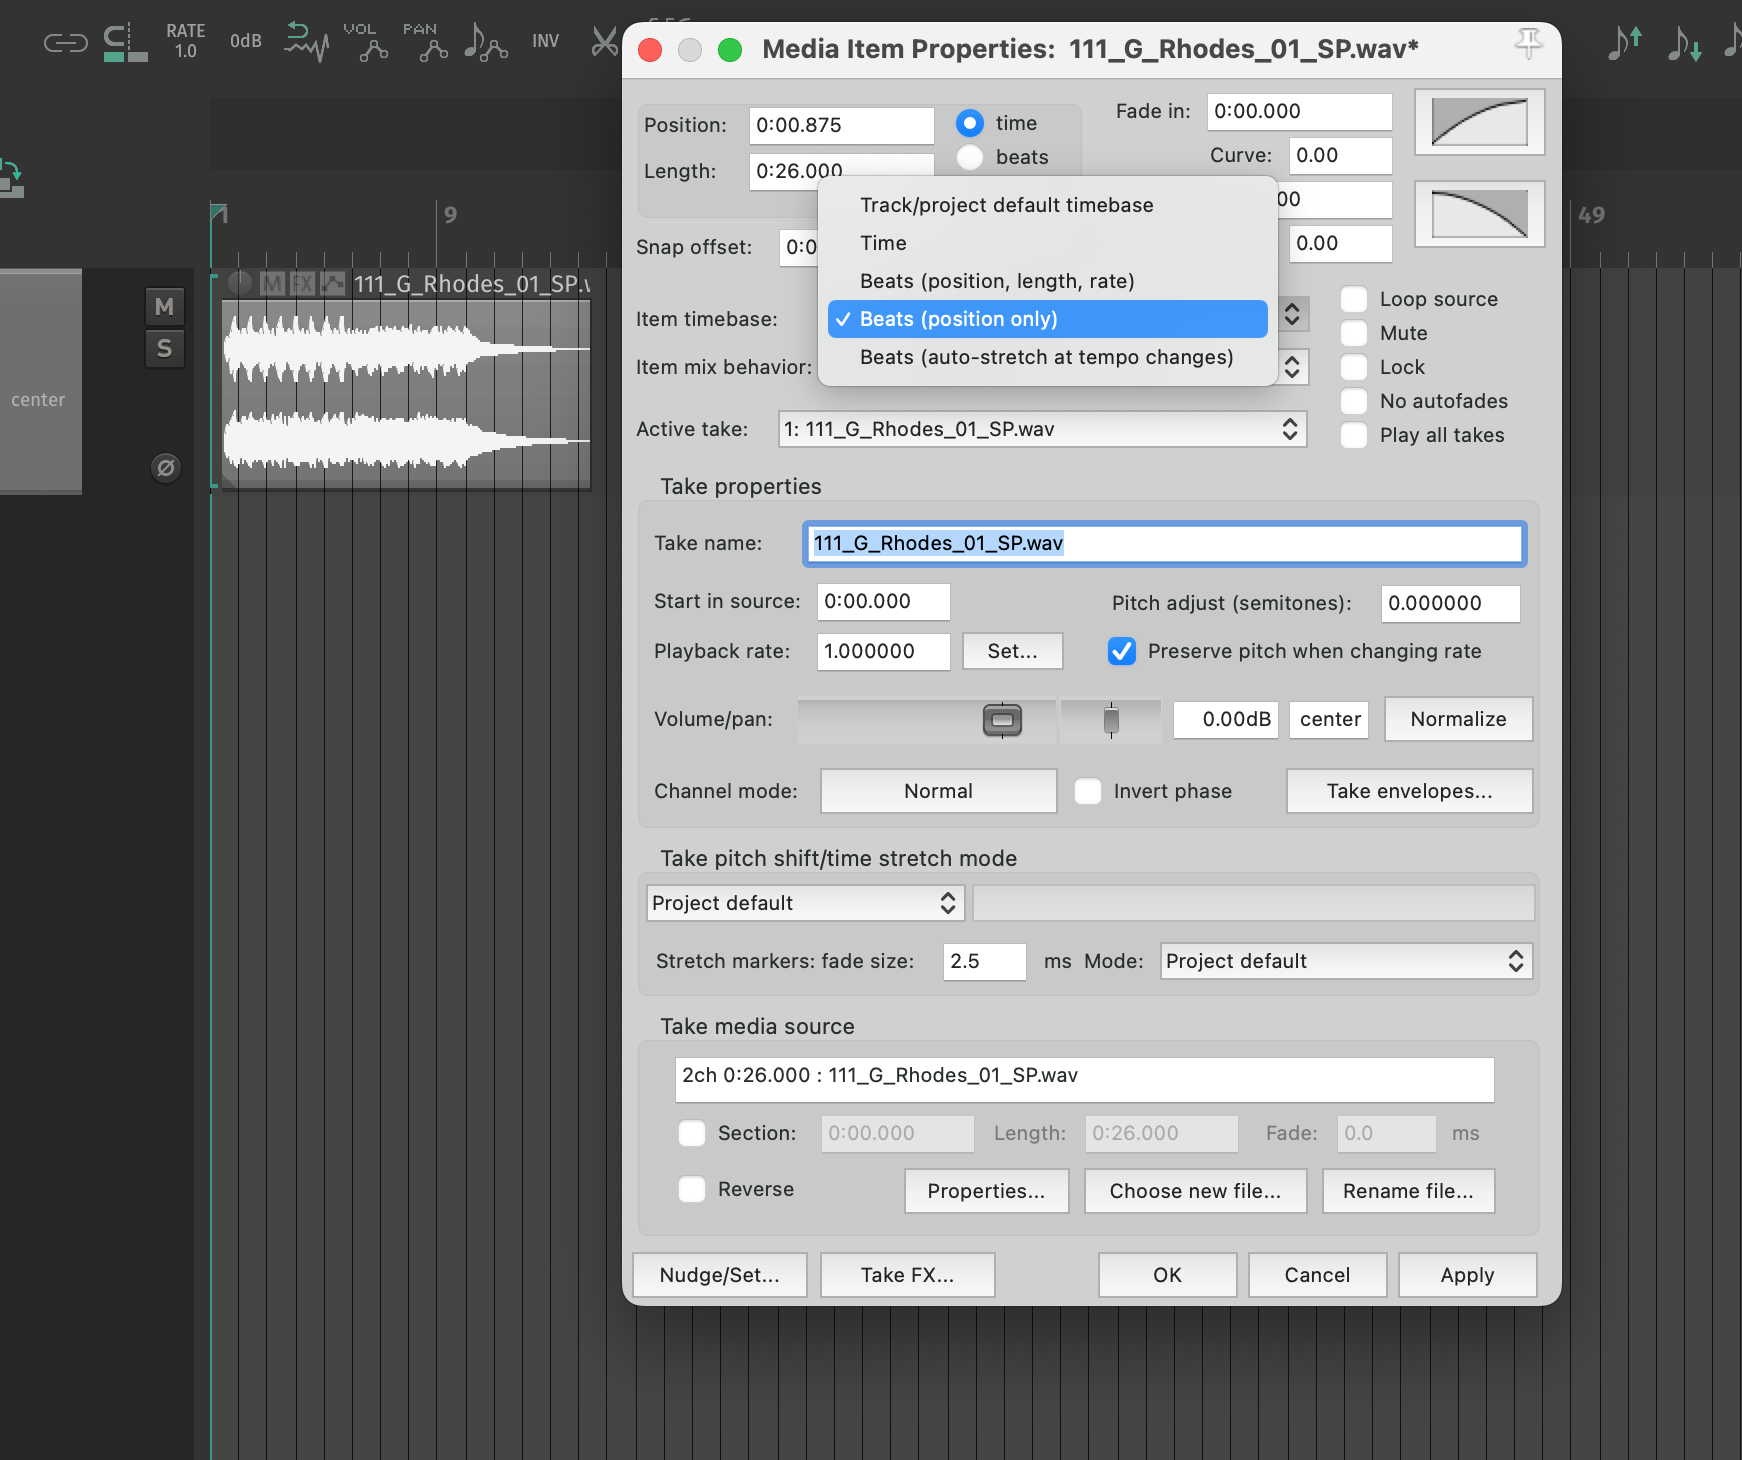The height and width of the screenshot is (1460, 1742).
Task: Expand the stretch markers Mode dropdown
Action: (1345, 961)
